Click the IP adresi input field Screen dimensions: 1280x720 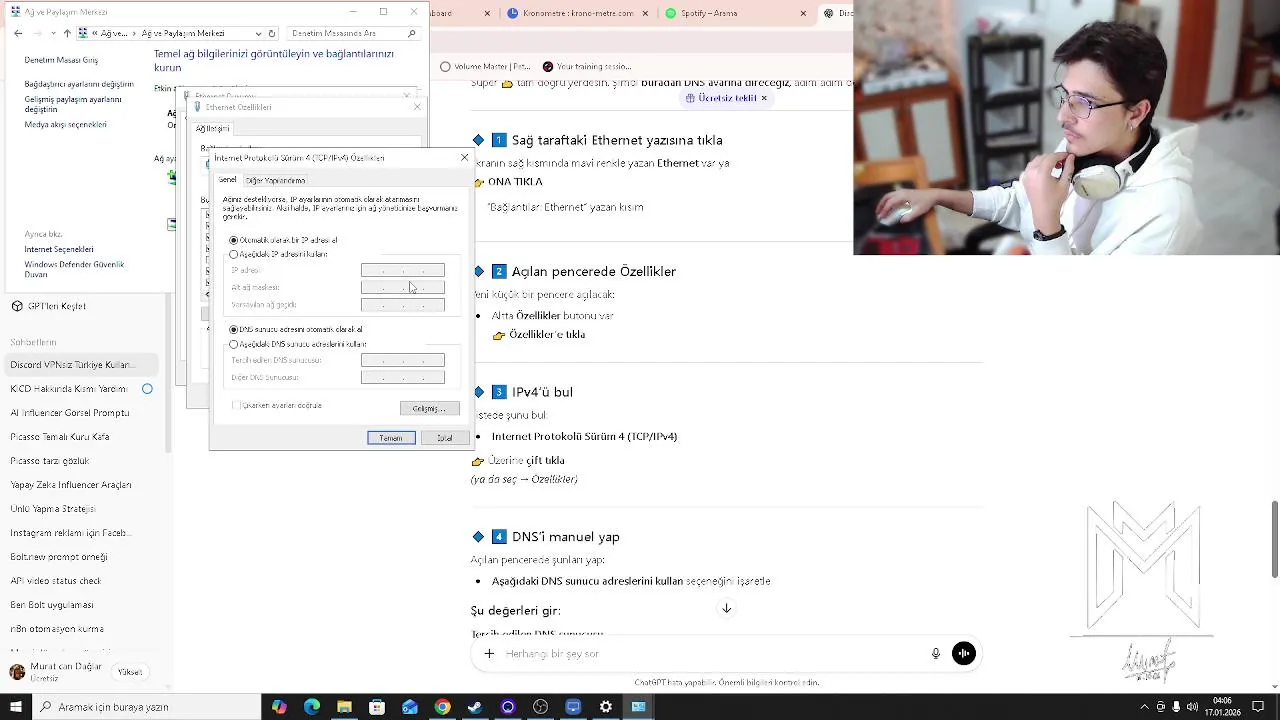tap(402, 270)
